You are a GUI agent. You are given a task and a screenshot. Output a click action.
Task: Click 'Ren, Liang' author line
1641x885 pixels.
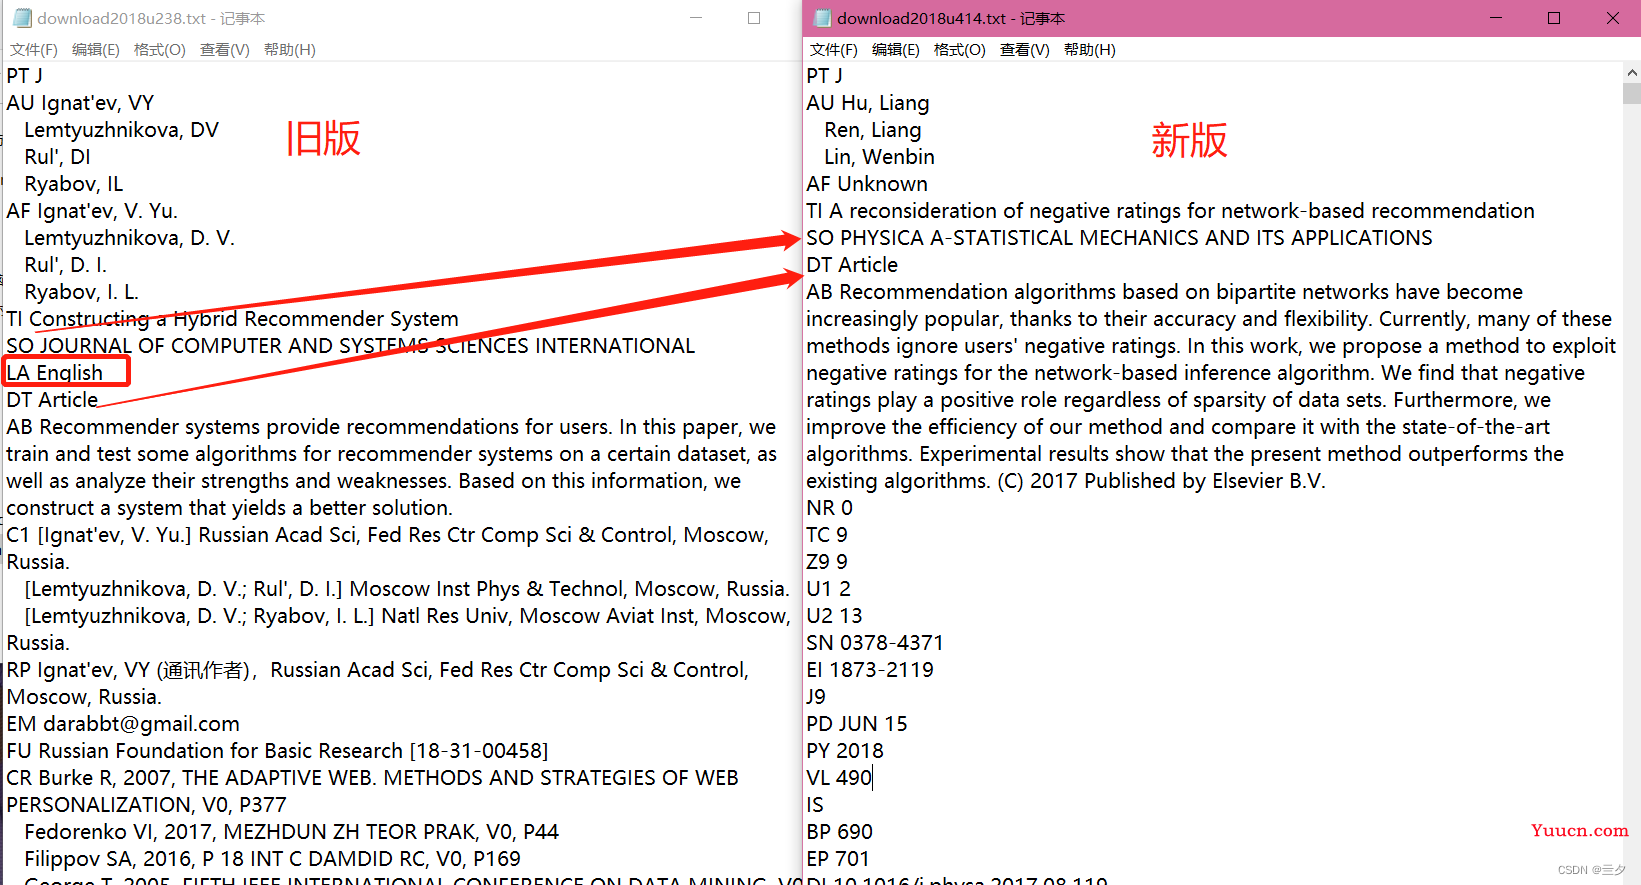tap(873, 130)
